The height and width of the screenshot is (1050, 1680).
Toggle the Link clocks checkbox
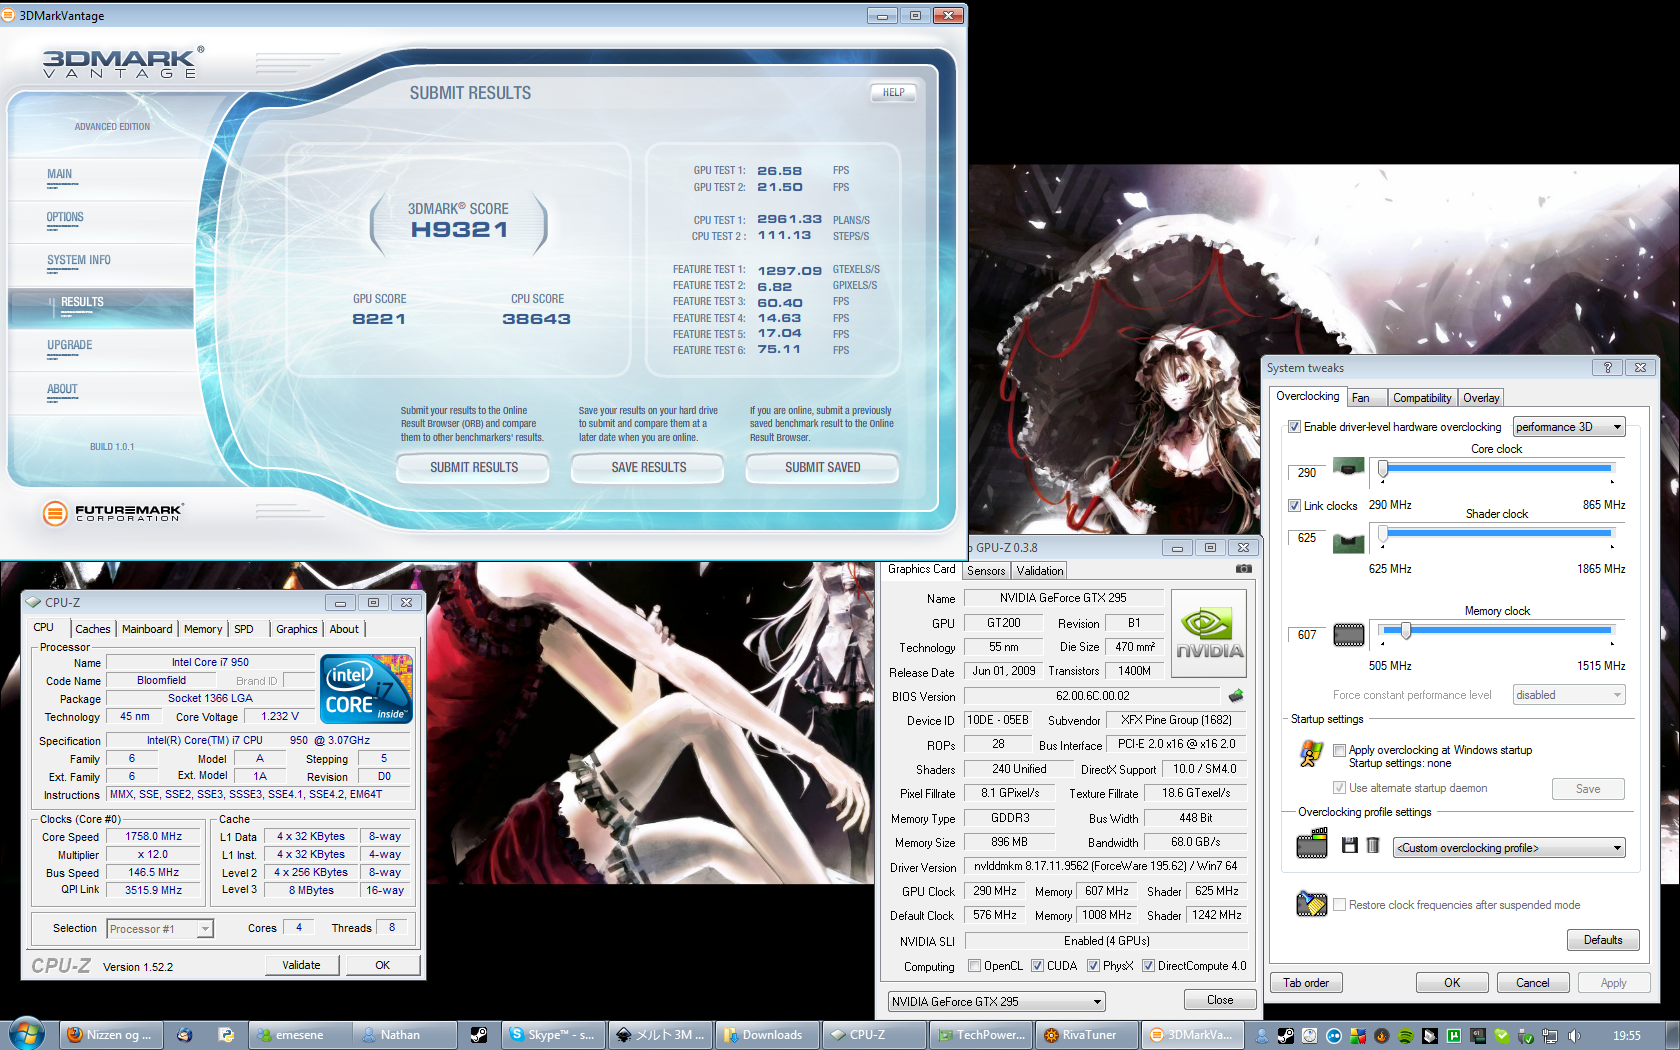[x=1294, y=506]
